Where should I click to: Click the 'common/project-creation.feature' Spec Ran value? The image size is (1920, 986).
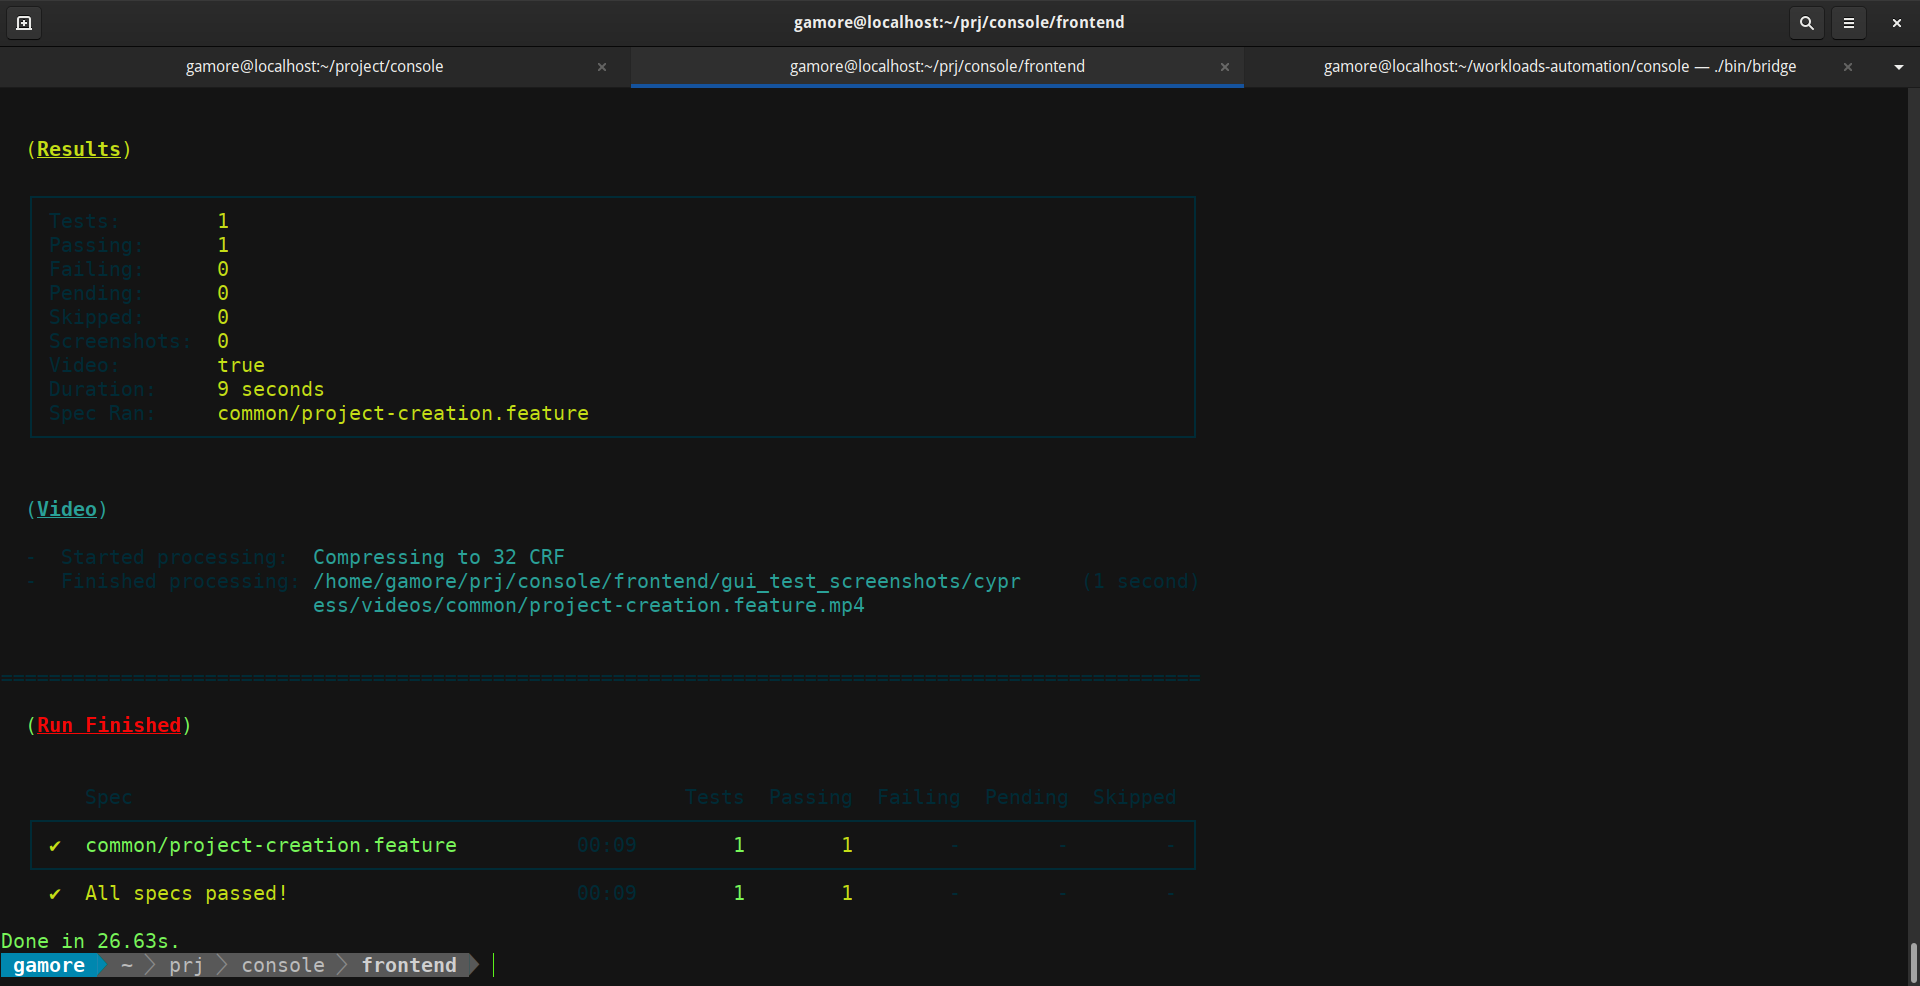point(403,413)
